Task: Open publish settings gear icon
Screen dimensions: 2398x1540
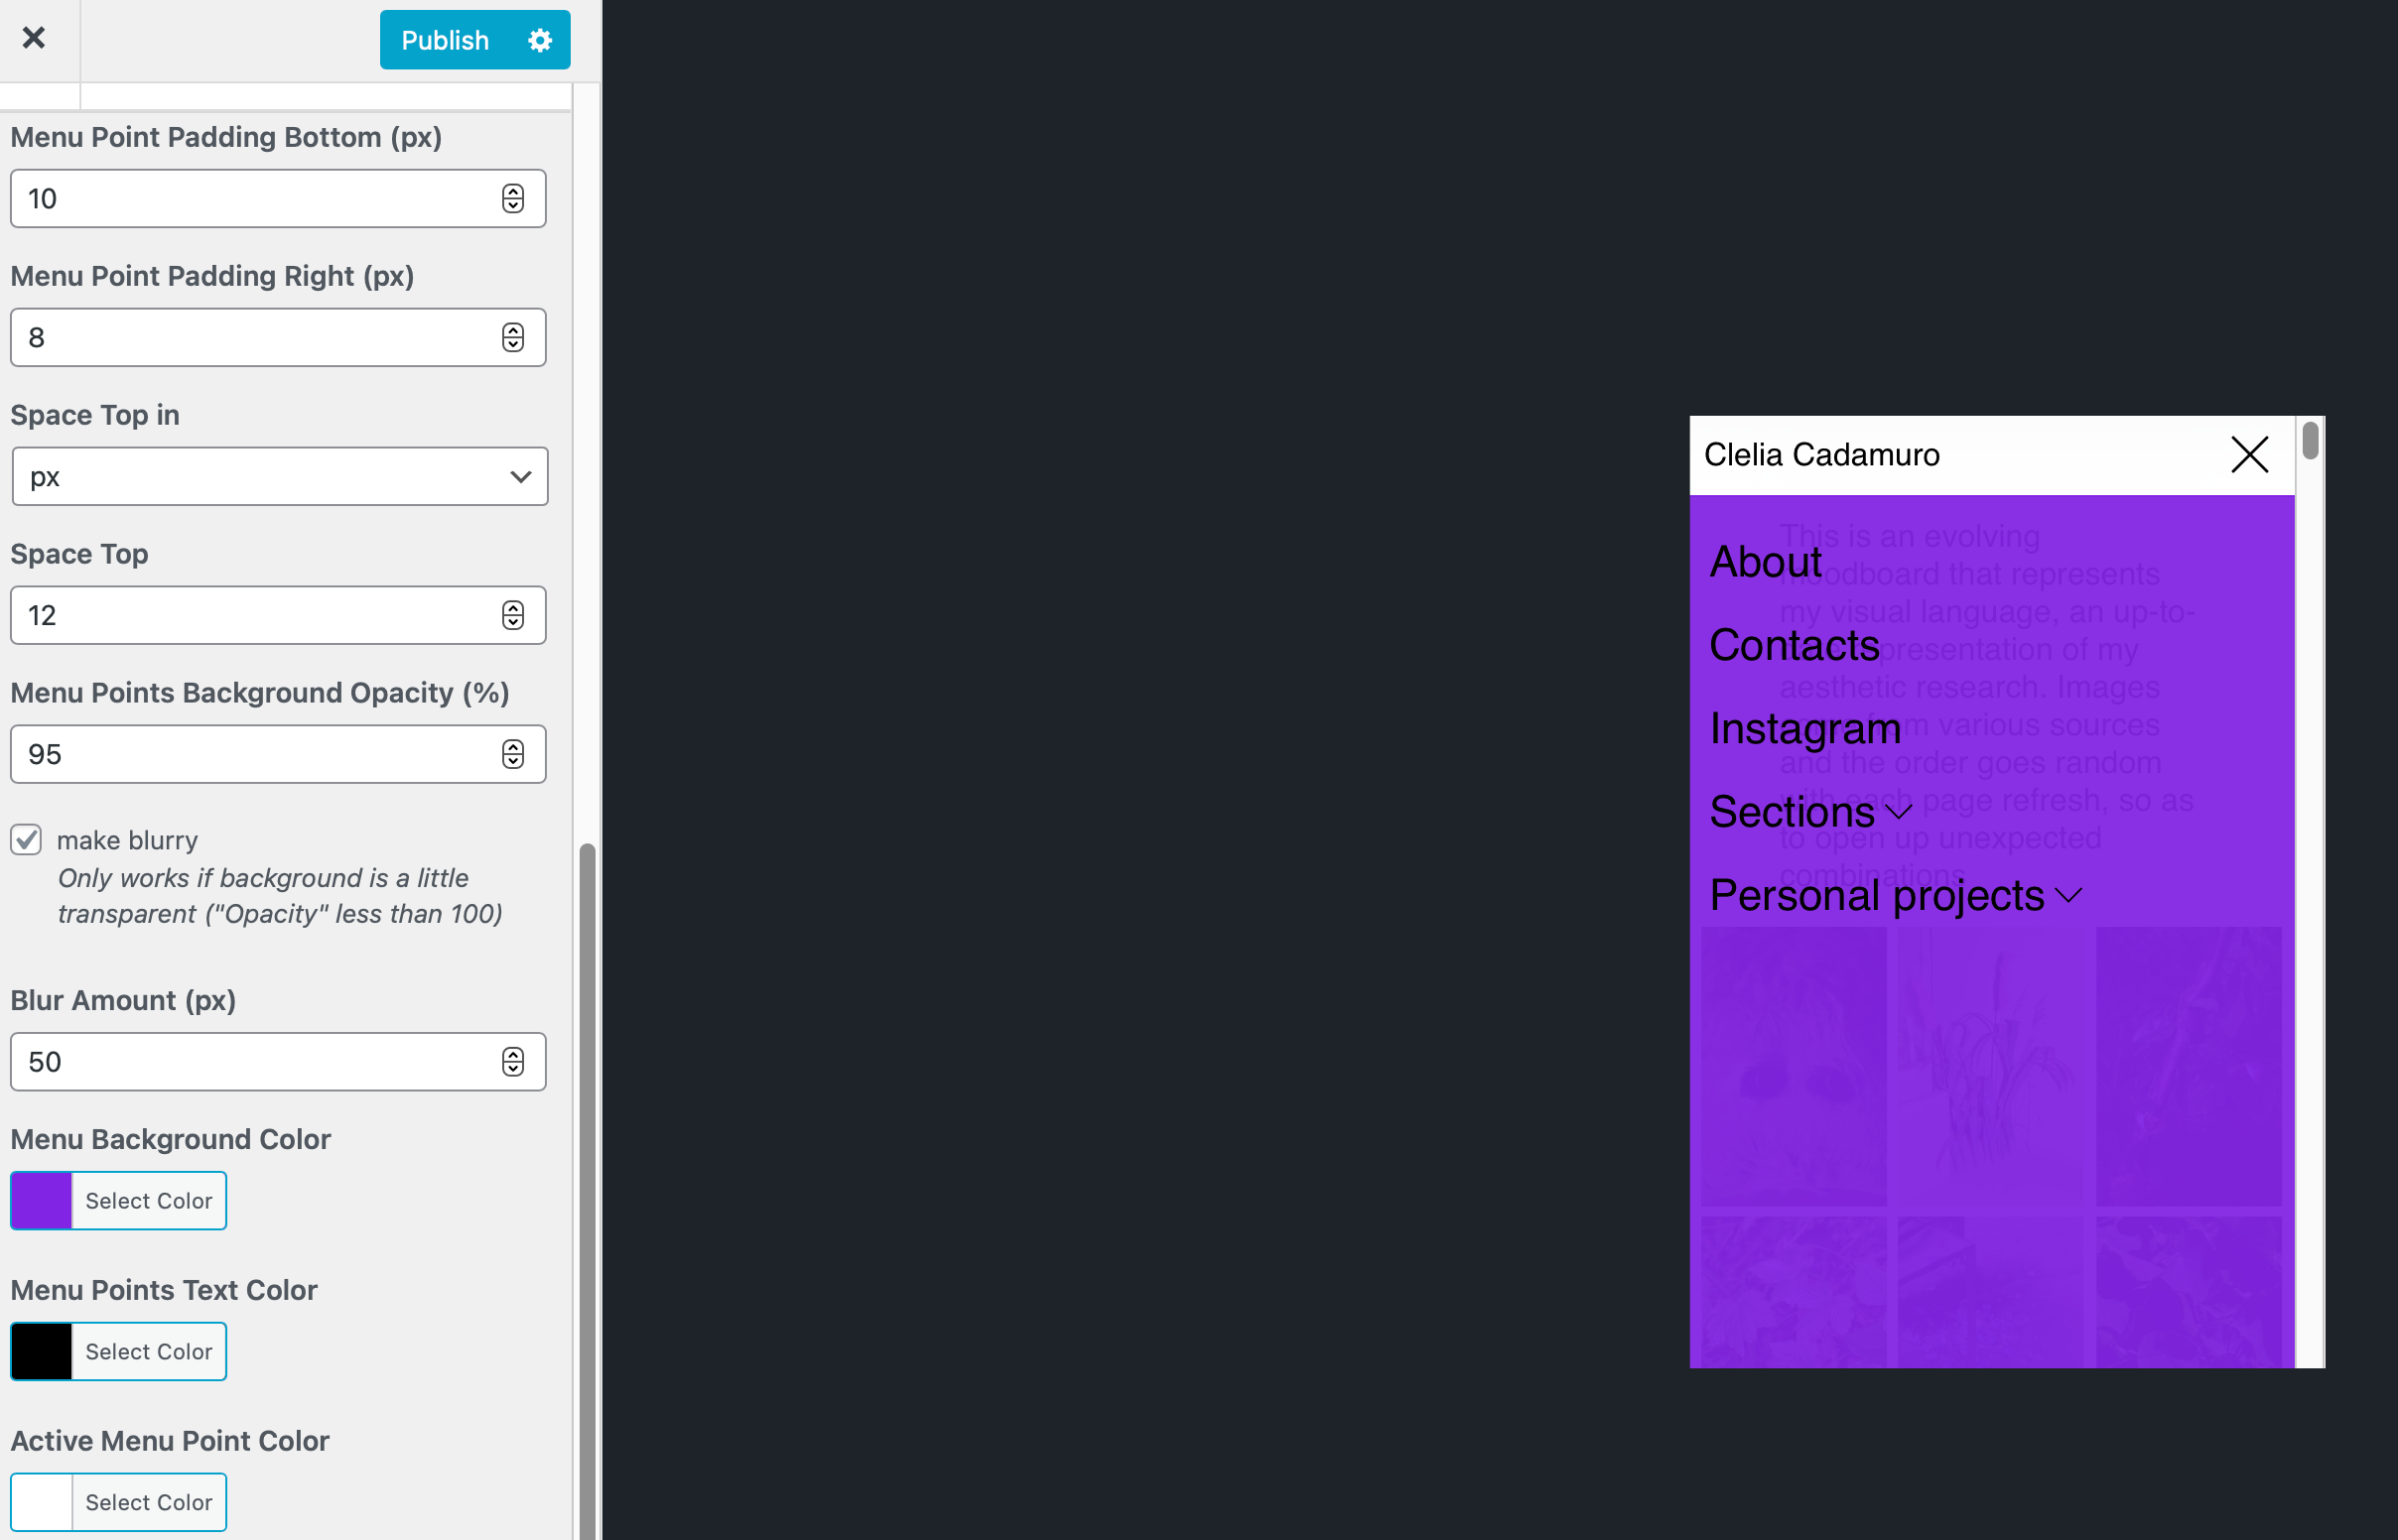Action: (540, 40)
